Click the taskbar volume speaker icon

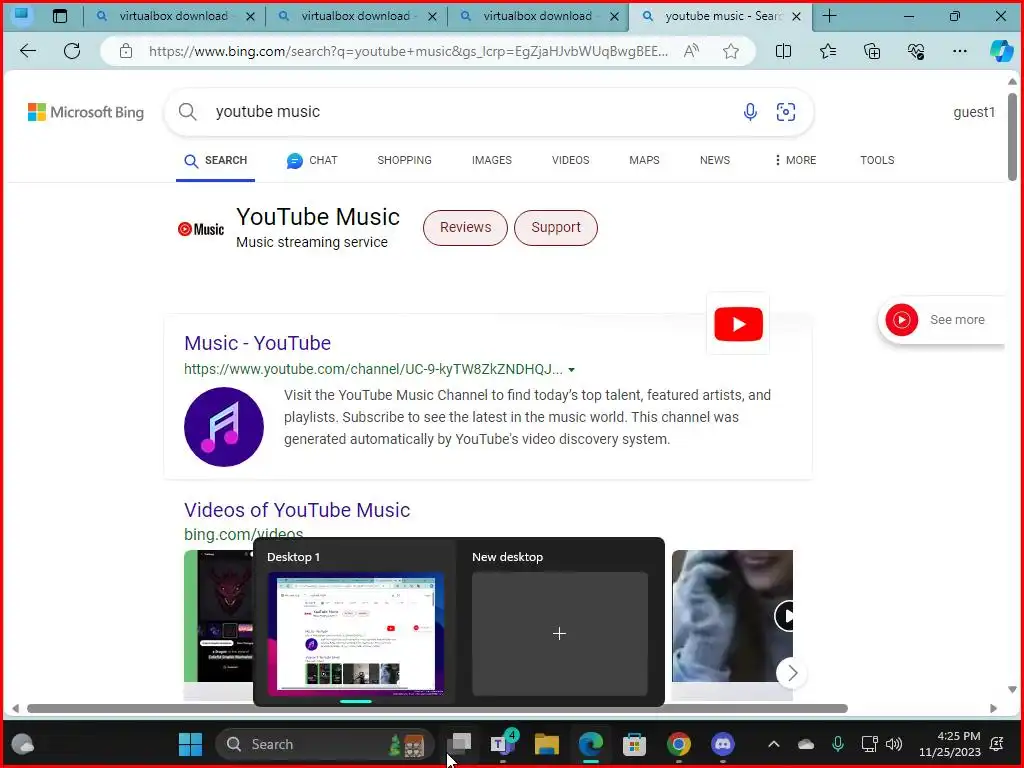click(x=894, y=744)
